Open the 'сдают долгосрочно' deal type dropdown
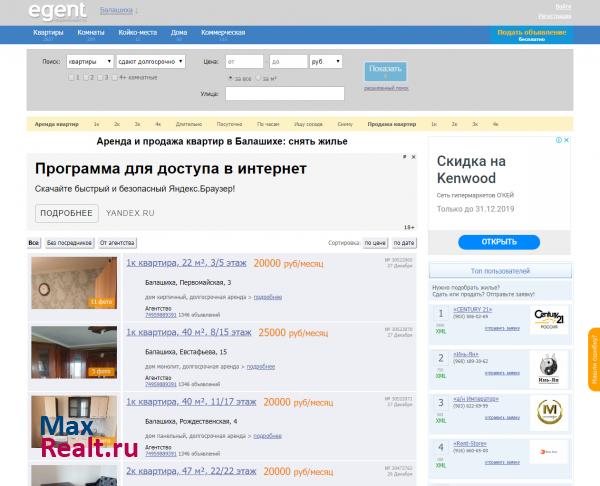The height and width of the screenshot is (486, 600). pyautogui.click(x=151, y=62)
